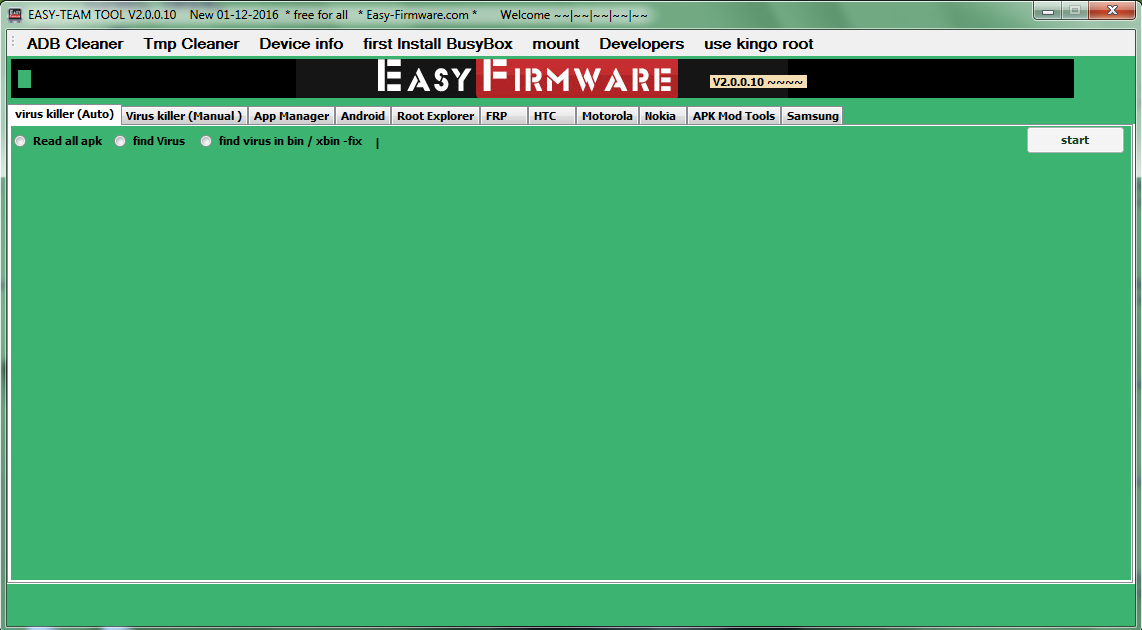Switch to the FRP tab
Screen dimensions: 1142x630
pyautogui.click(x=503, y=116)
